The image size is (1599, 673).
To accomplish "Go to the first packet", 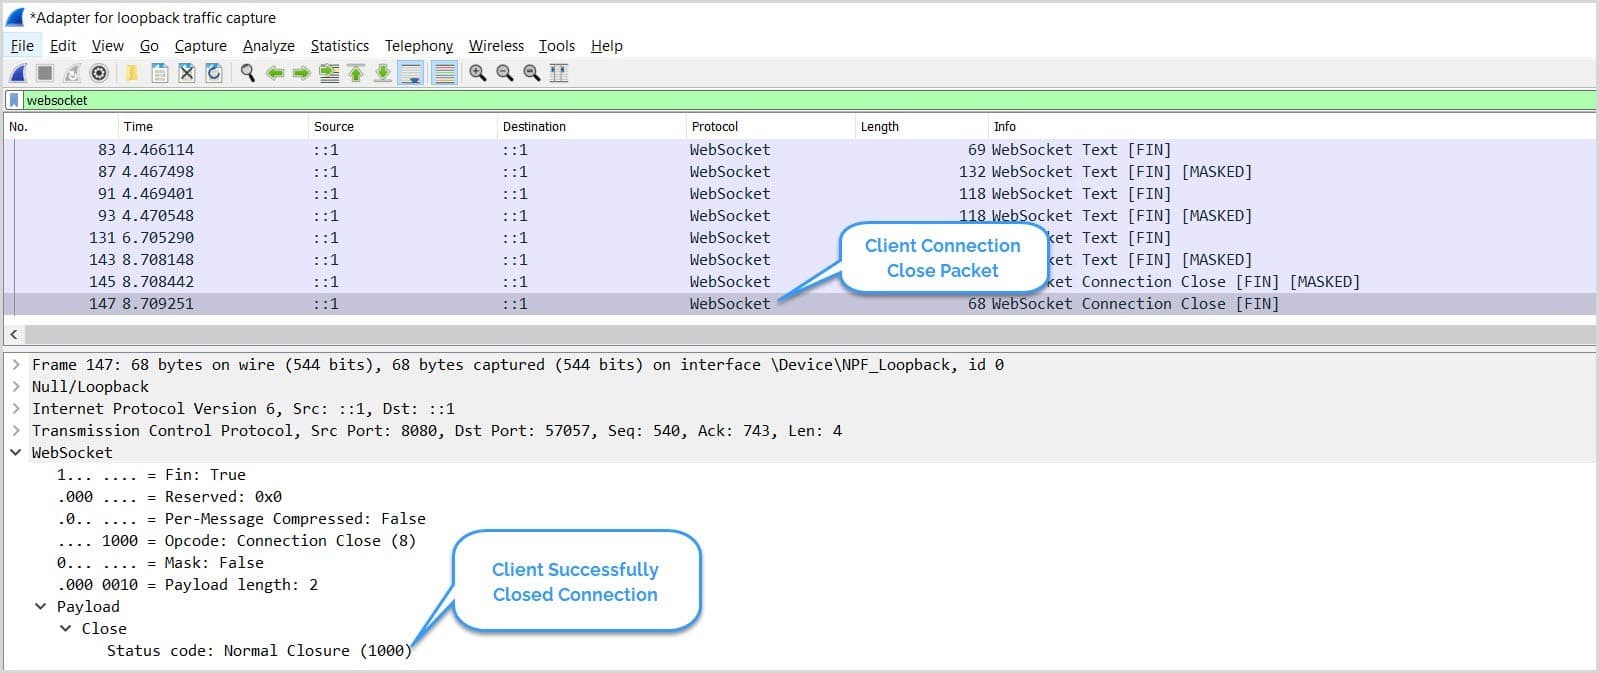I will coord(355,73).
